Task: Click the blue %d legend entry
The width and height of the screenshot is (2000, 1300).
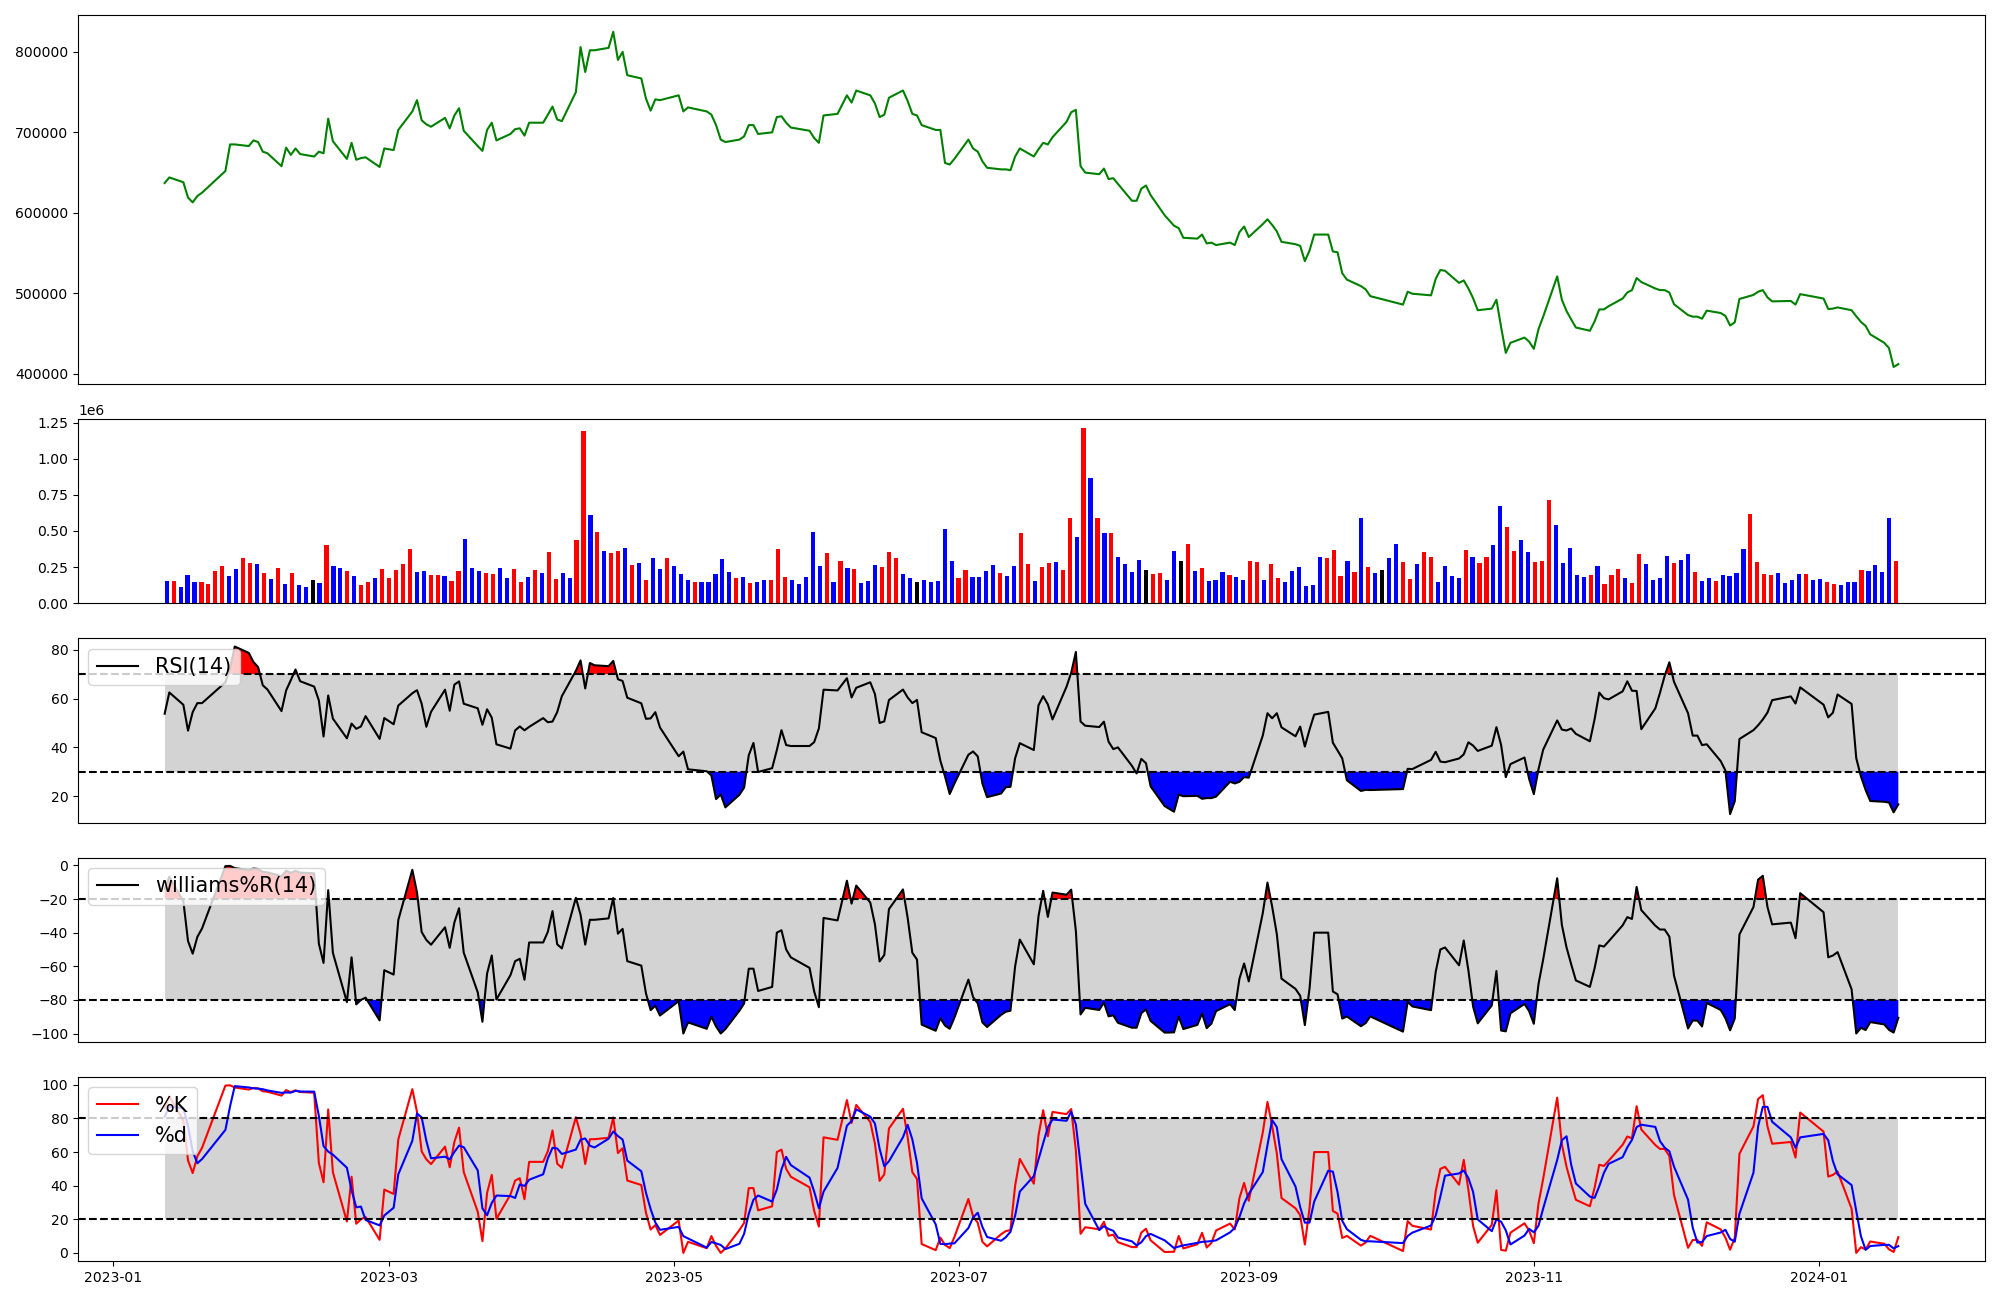Action: point(171,1135)
